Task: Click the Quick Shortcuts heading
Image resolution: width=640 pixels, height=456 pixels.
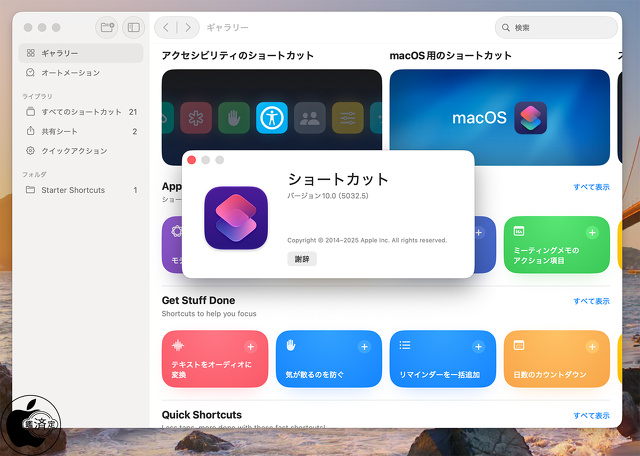Action: [x=202, y=415]
